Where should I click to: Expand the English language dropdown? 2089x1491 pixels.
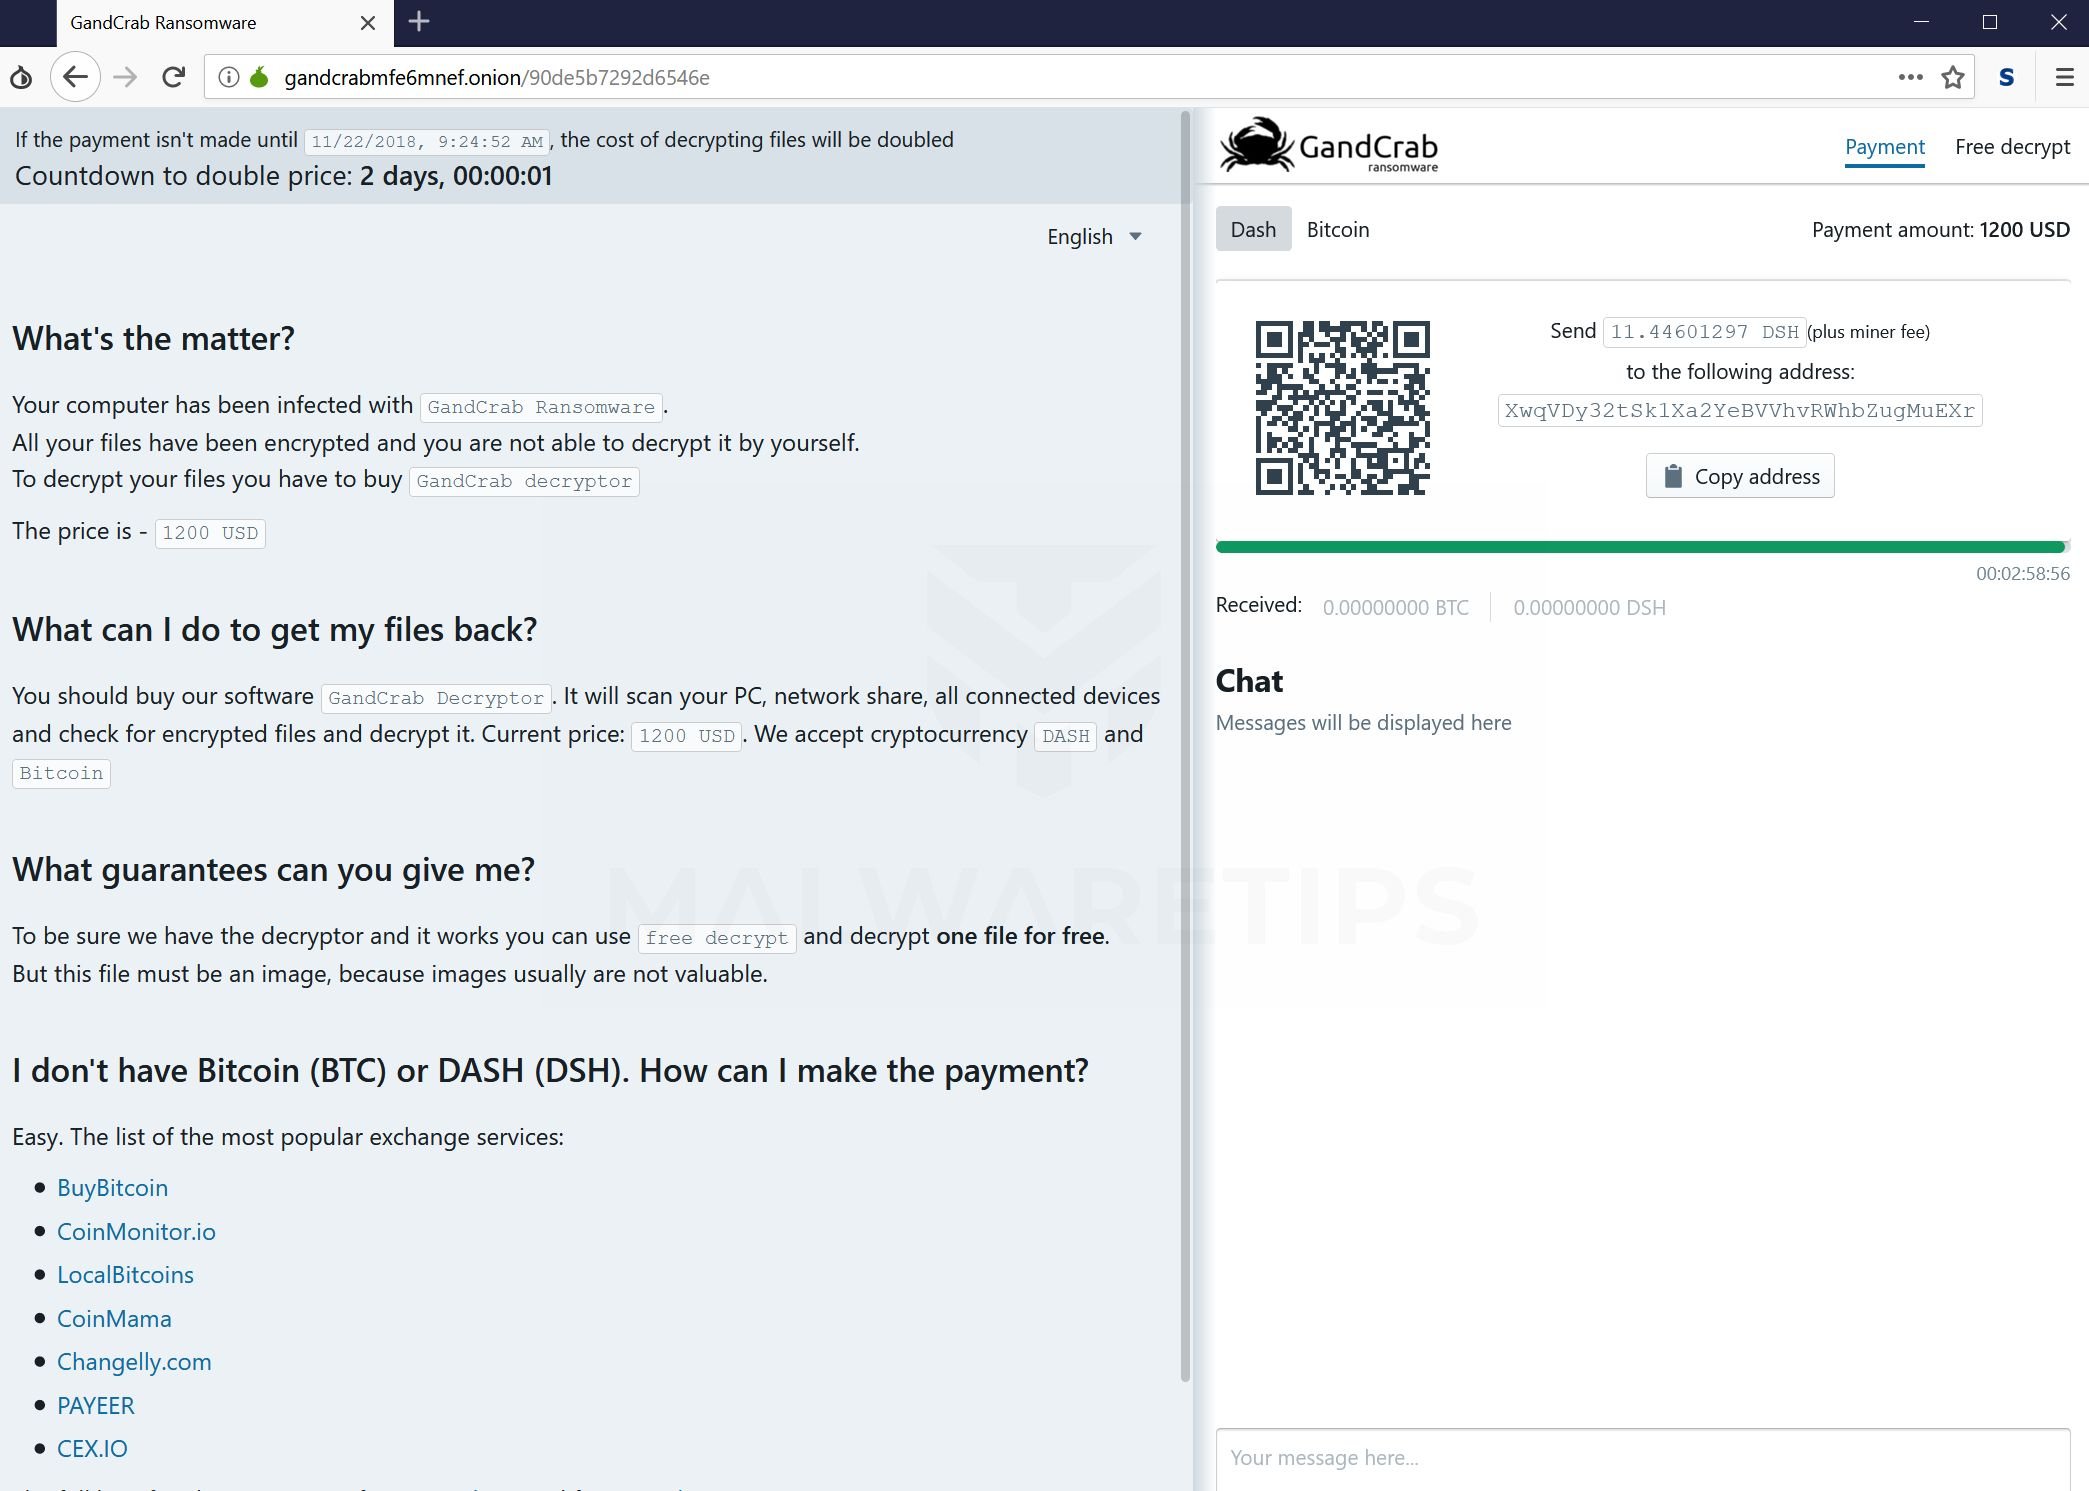coord(1094,237)
